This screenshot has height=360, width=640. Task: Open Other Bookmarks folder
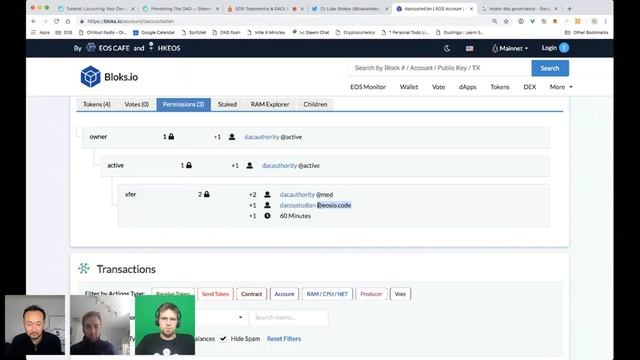click(x=587, y=32)
